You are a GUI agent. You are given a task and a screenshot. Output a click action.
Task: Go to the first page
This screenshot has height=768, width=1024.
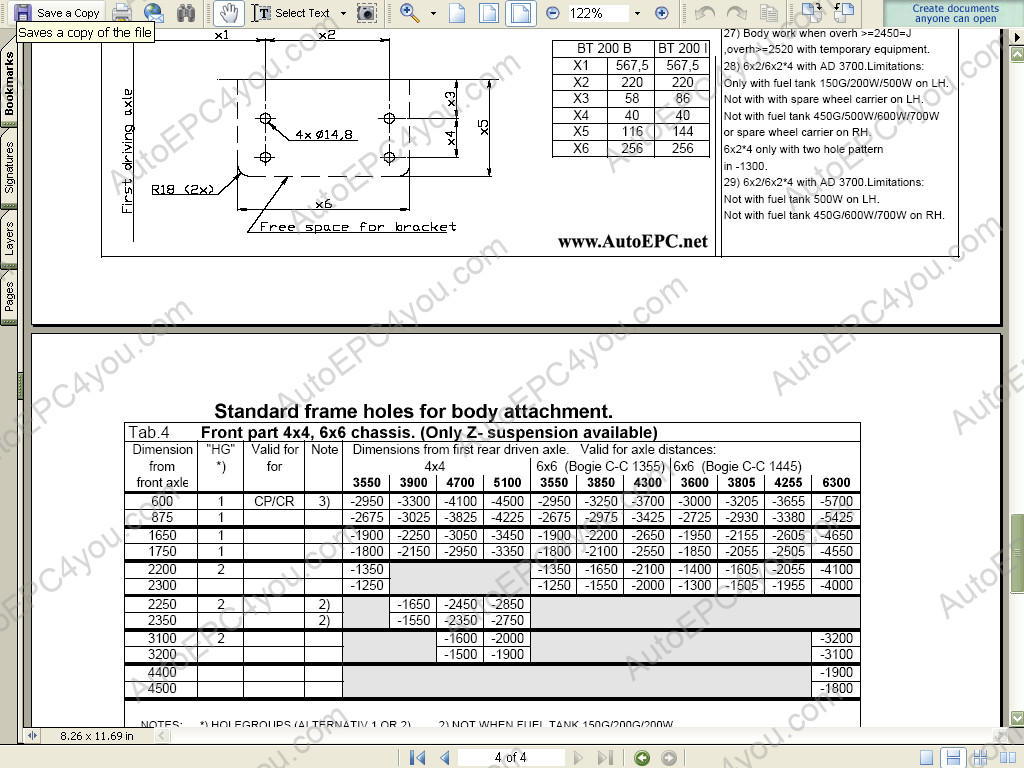pyautogui.click(x=418, y=758)
